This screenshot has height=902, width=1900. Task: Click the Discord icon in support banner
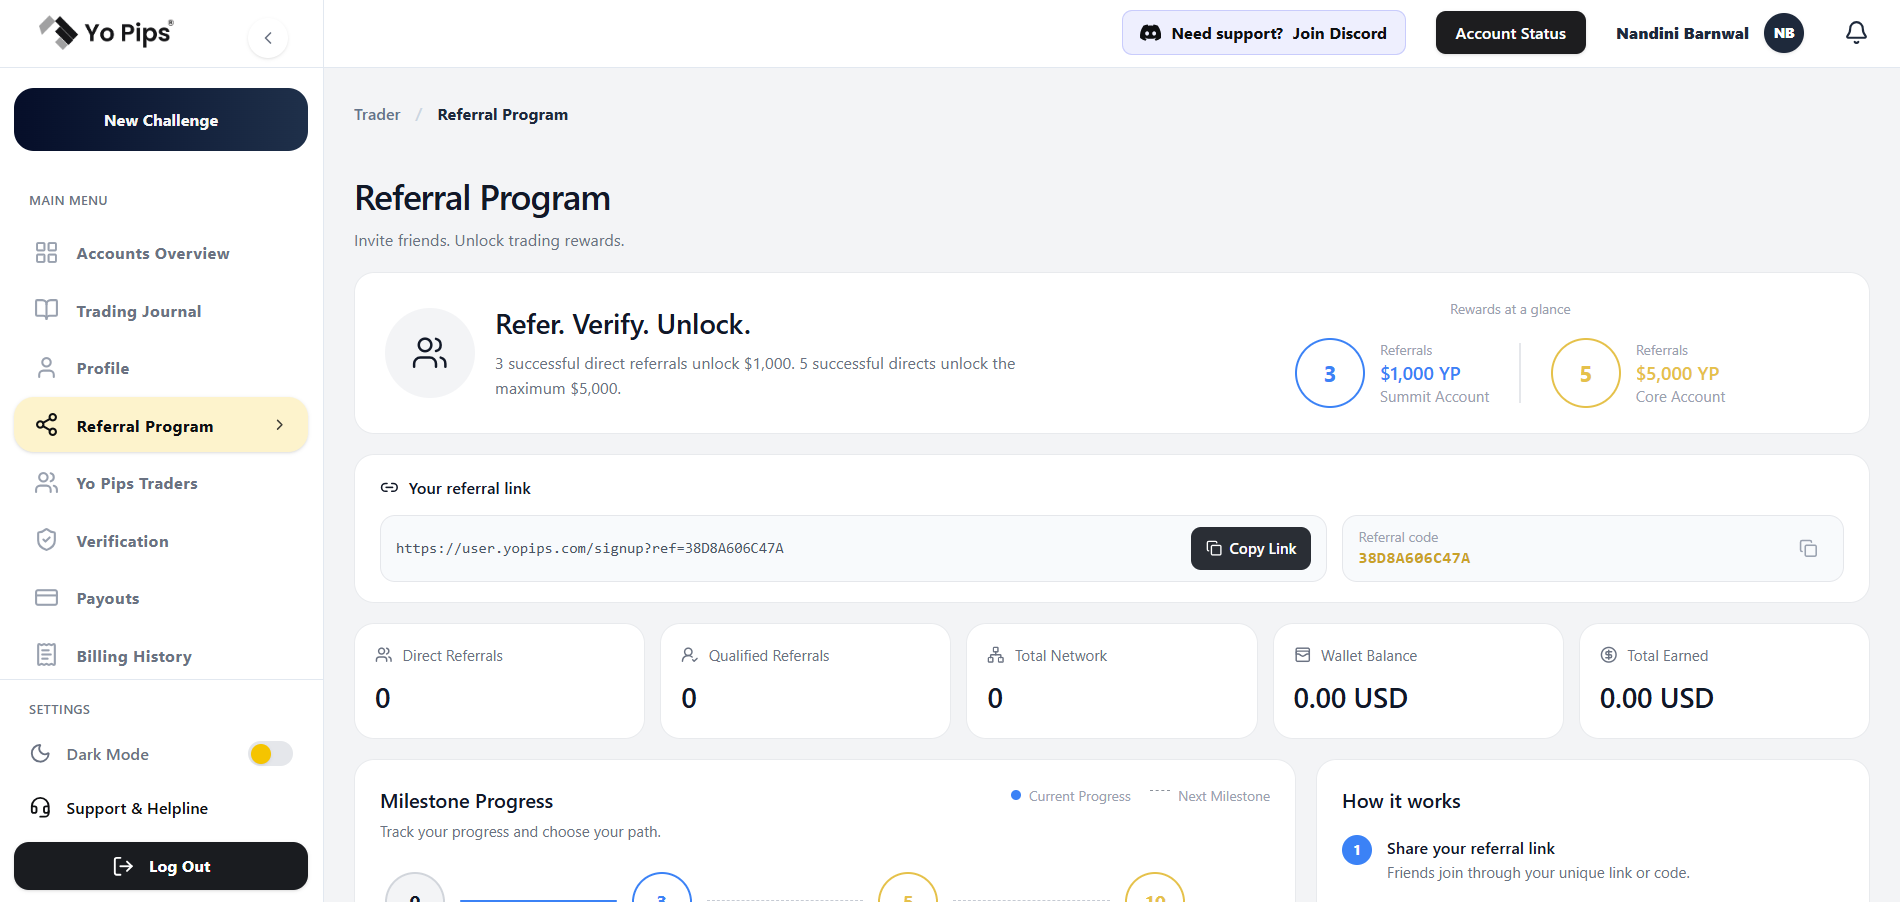(x=1151, y=33)
